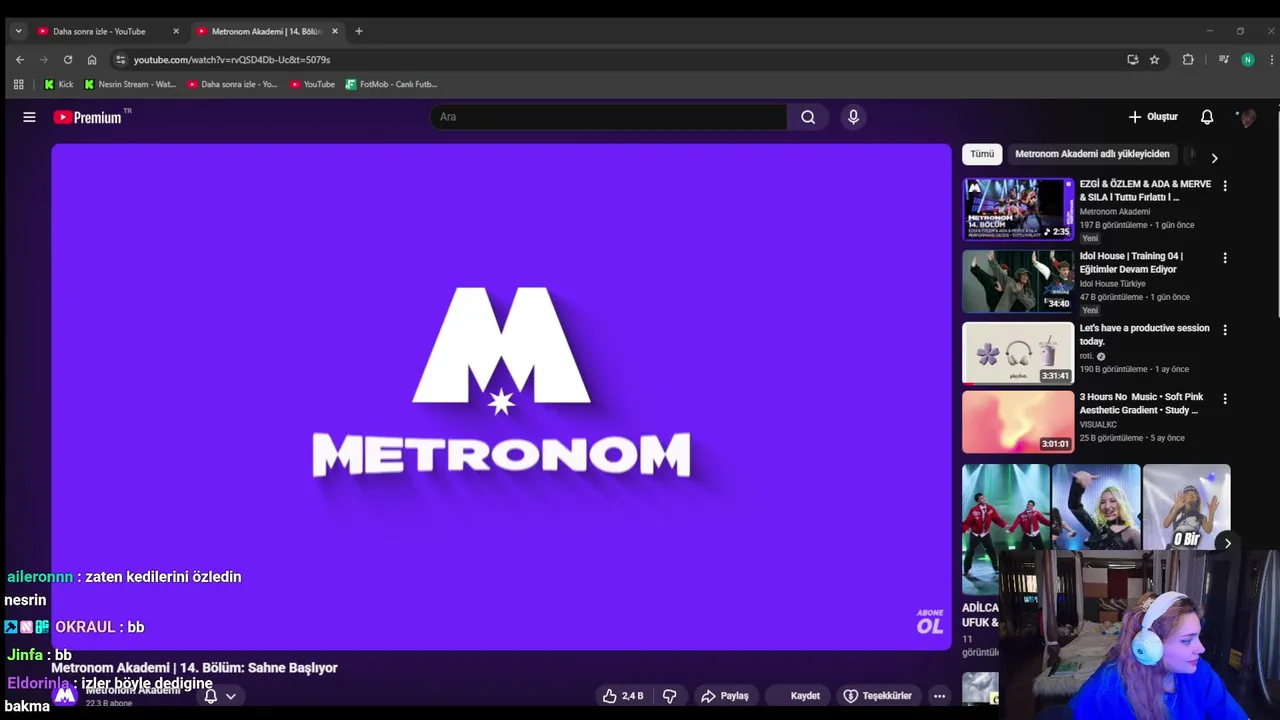Image resolution: width=1280 pixels, height=720 pixels.
Task: Open the YouTube account avatar menu
Action: (1246, 117)
